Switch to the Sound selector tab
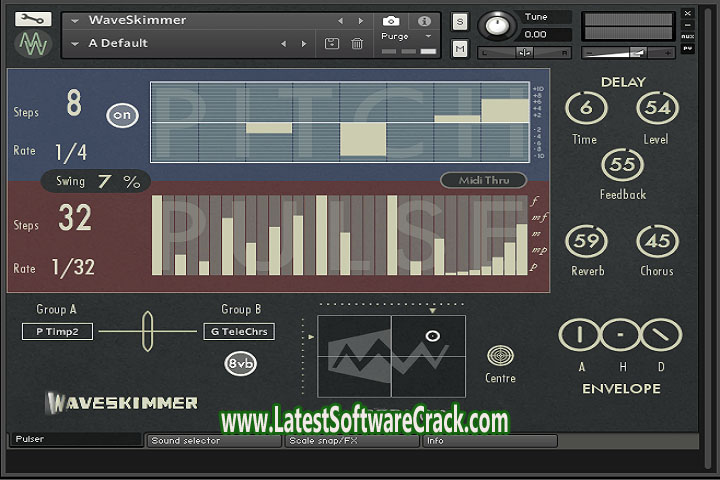Image resolution: width=720 pixels, height=480 pixels. click(x=213, y=440)
